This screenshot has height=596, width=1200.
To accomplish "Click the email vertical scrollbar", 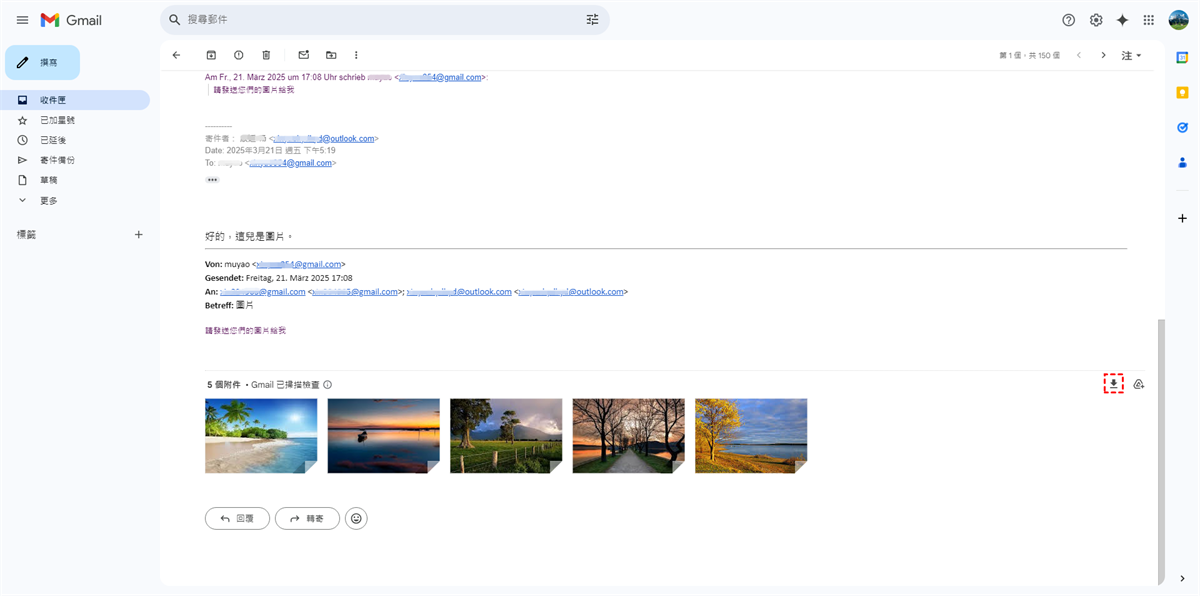I will pos(1160,450).
